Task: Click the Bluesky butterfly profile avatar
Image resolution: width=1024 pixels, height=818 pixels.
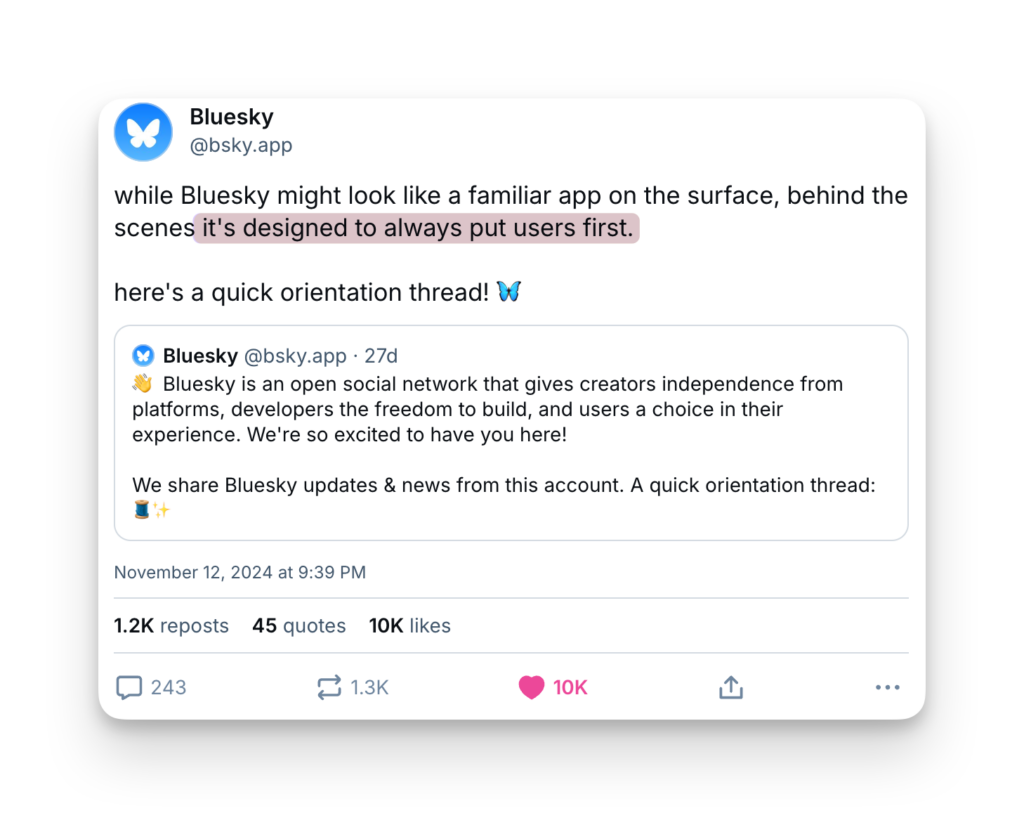Action: tap(143, 132)
